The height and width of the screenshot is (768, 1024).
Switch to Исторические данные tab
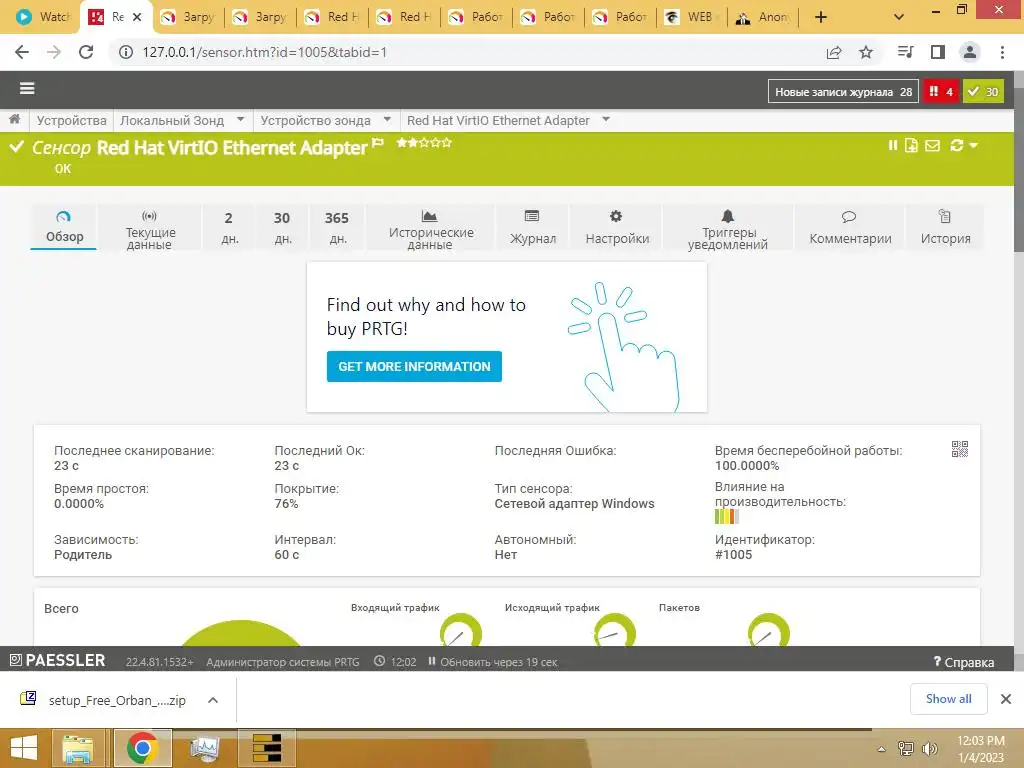pyautogui.click(x=430, y=227)
